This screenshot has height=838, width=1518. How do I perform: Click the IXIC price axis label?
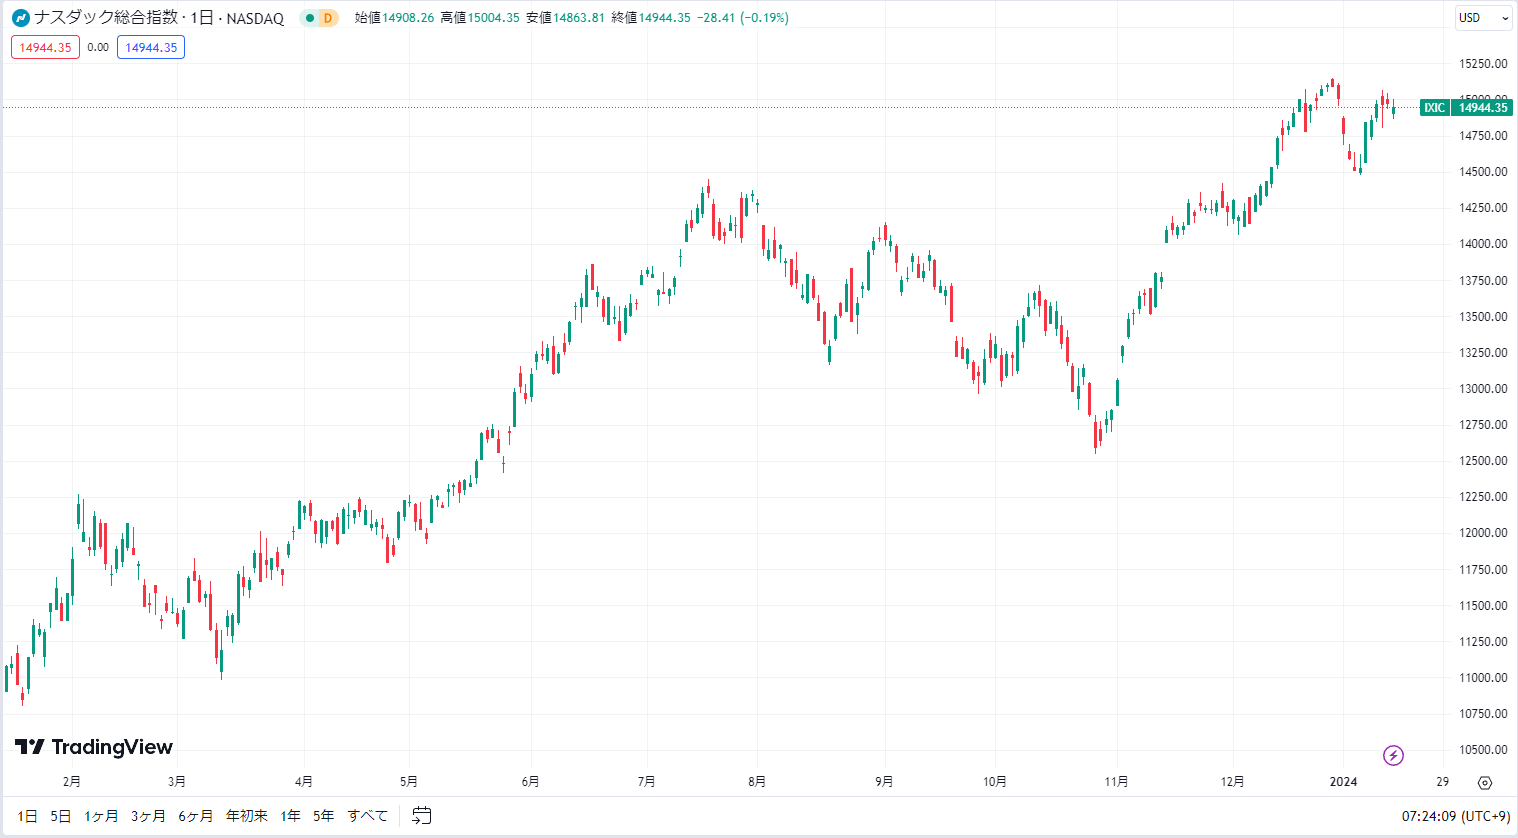tap(1434, 108)
